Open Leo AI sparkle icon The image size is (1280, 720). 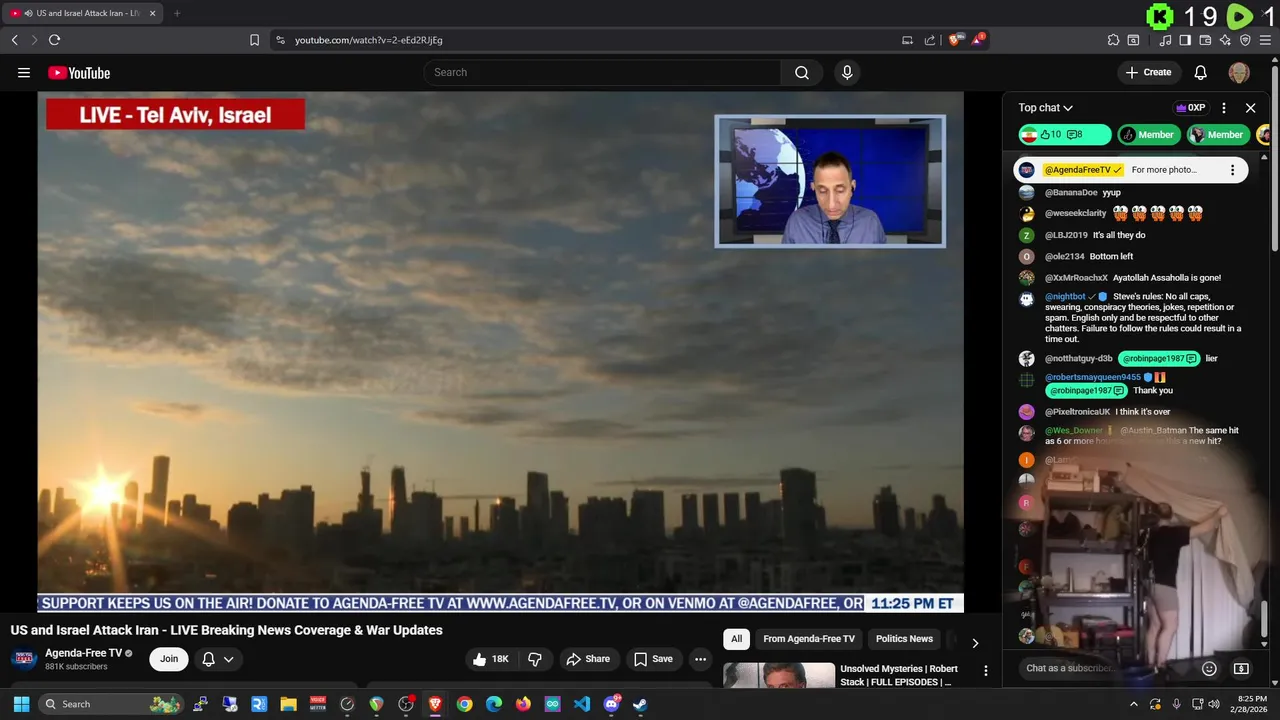(1225, 40)
